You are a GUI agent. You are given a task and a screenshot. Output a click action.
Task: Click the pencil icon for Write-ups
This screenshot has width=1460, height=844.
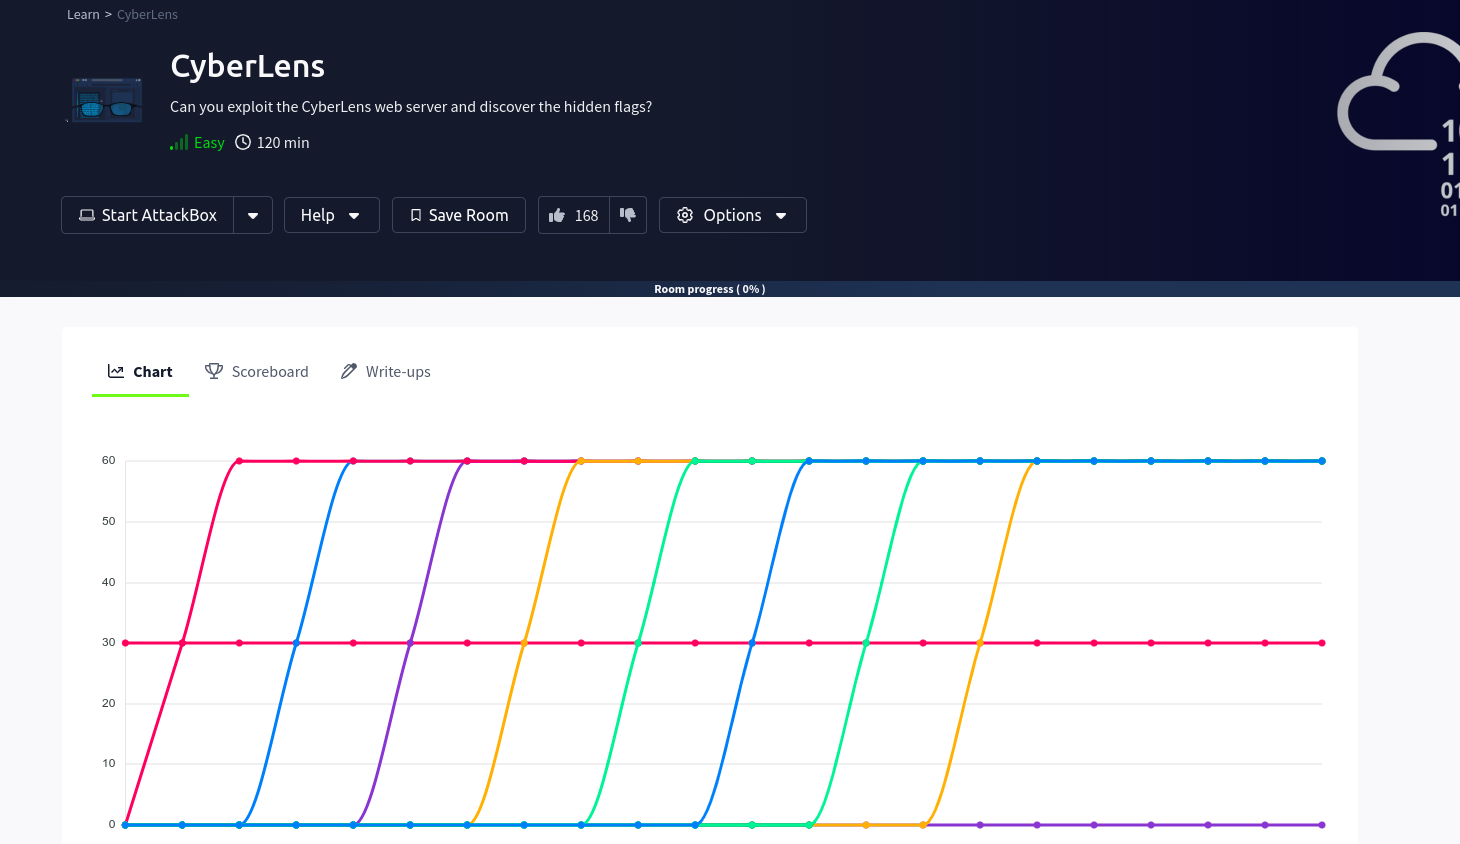pyautogui.click(x=349, y=371)
